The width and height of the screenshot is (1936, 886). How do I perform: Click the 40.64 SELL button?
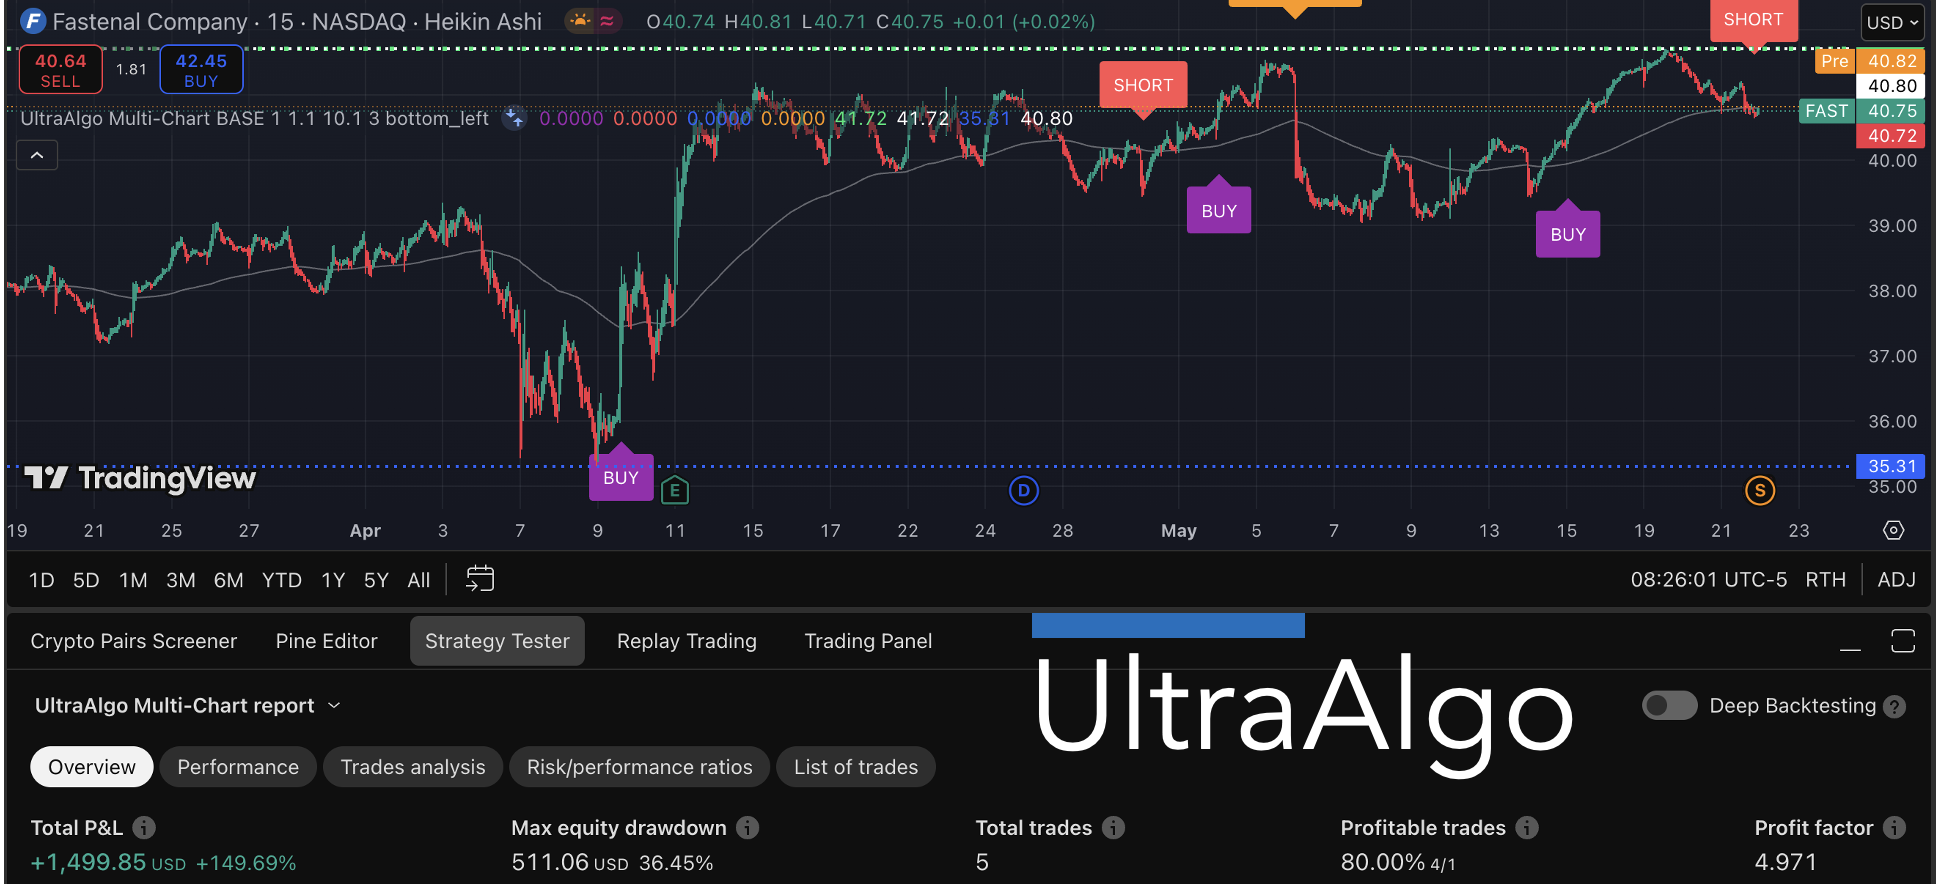coord(61,69)
